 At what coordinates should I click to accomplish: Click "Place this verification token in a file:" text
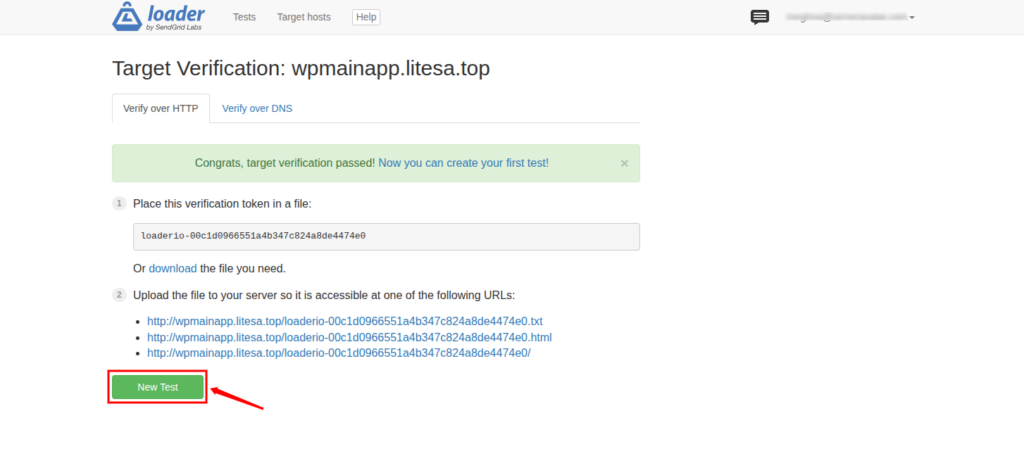[x=223, y=204]
